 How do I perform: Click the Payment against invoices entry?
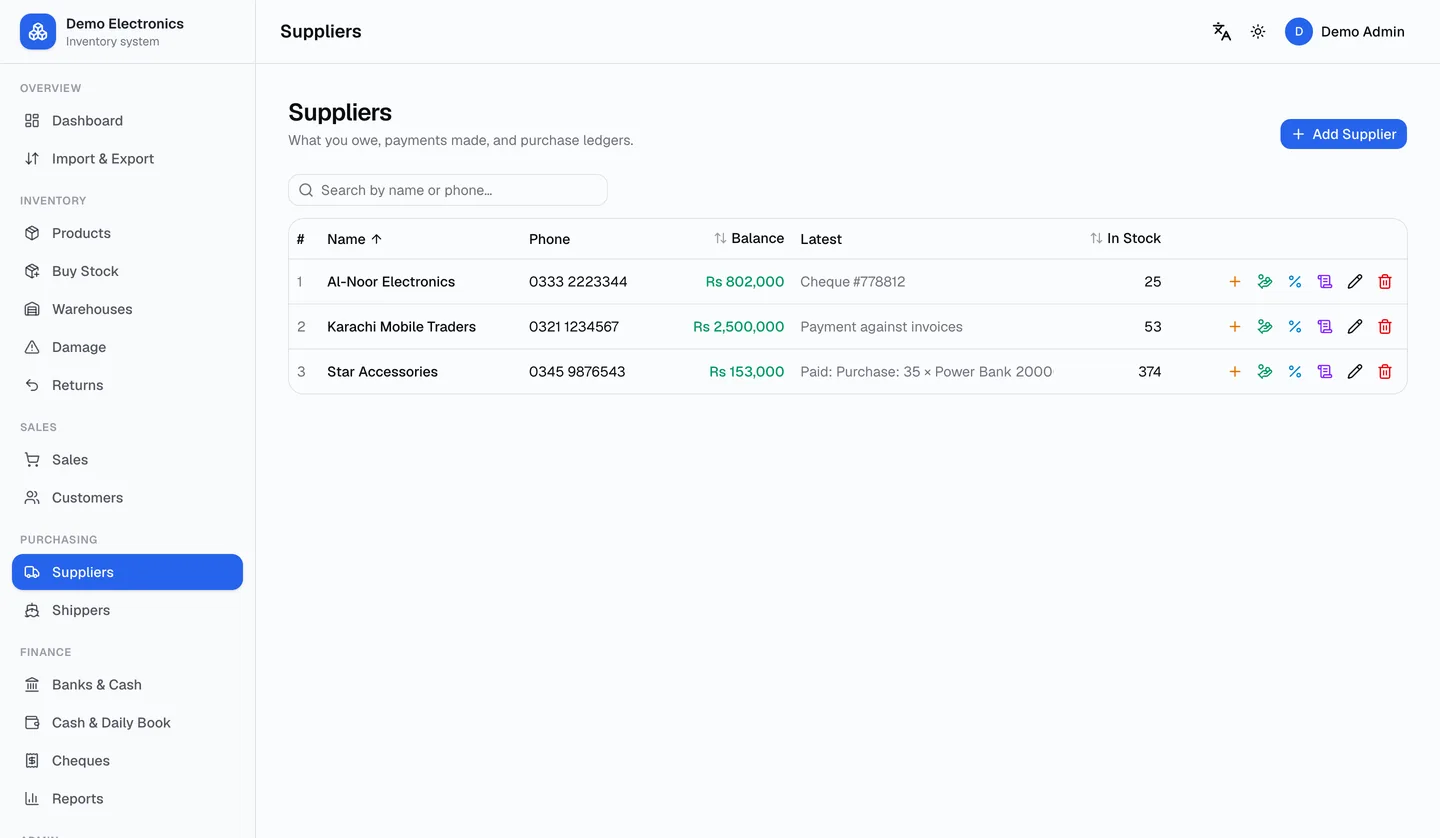coord(881,327)
